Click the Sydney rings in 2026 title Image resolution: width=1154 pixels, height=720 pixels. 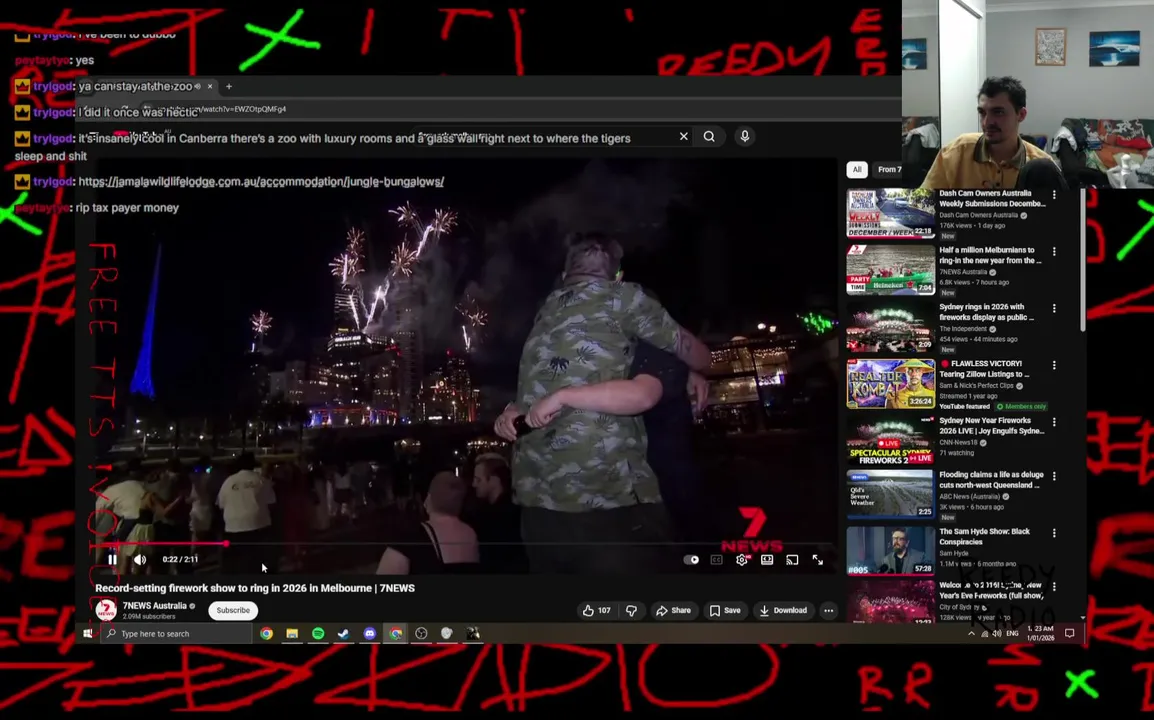[x=986, y=312]
